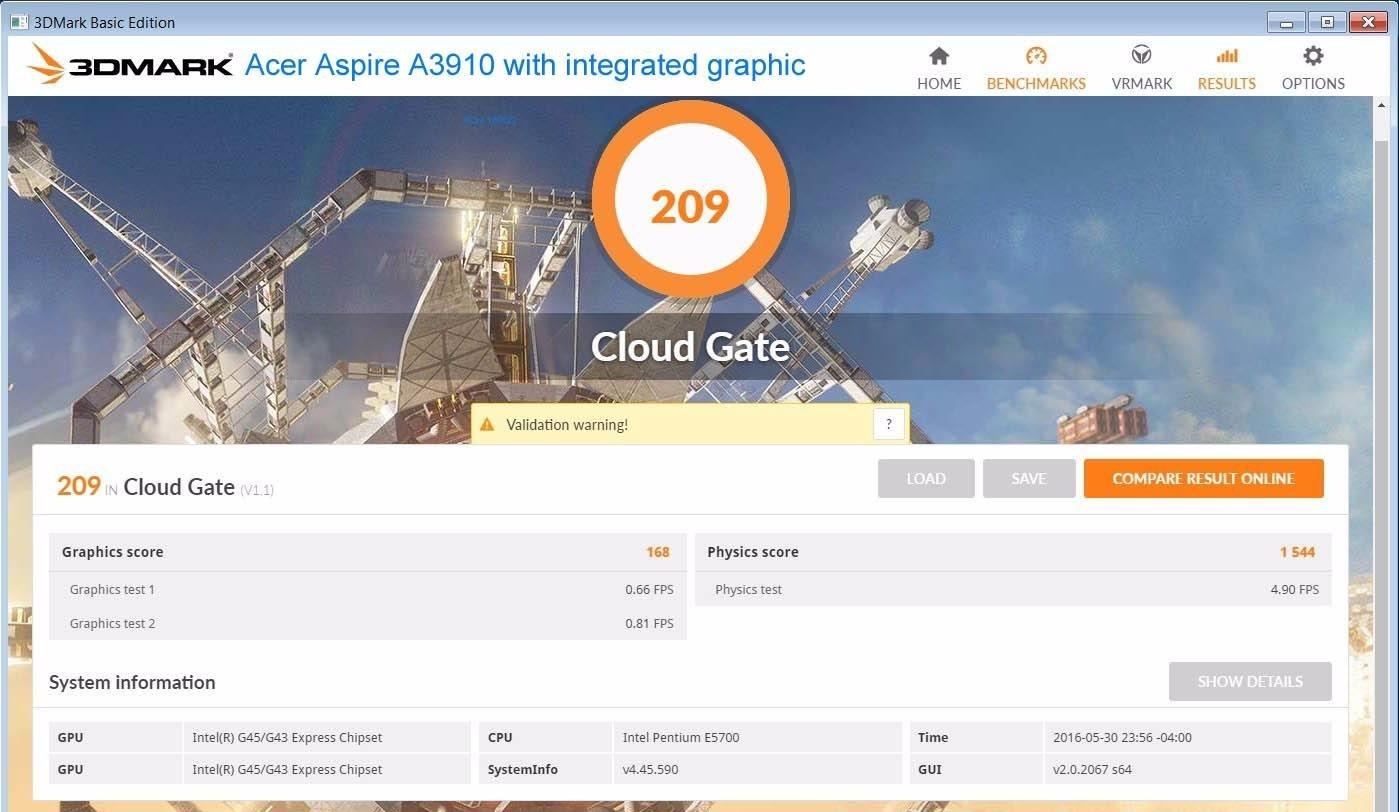Click the 0.66 FPS value
The width and height of the screenshot is (1399, 812).
coord(649,590)
